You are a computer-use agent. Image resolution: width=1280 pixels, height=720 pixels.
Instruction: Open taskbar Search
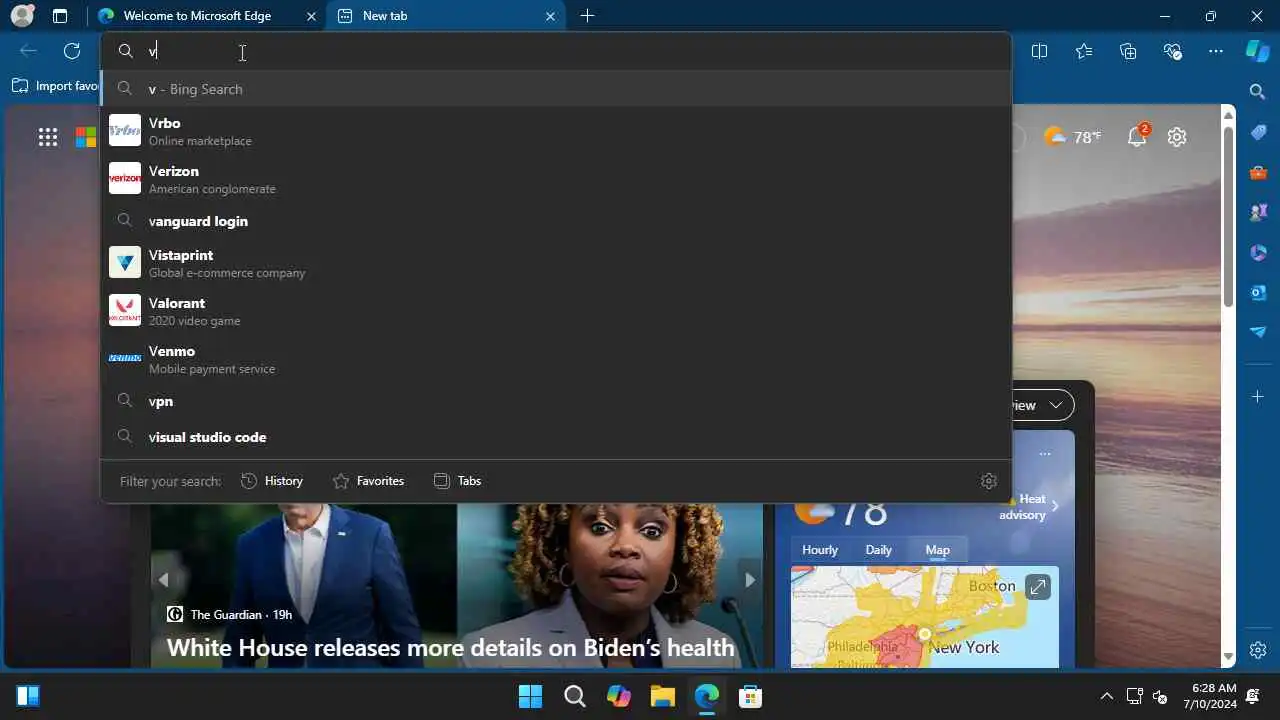[574, 696]
